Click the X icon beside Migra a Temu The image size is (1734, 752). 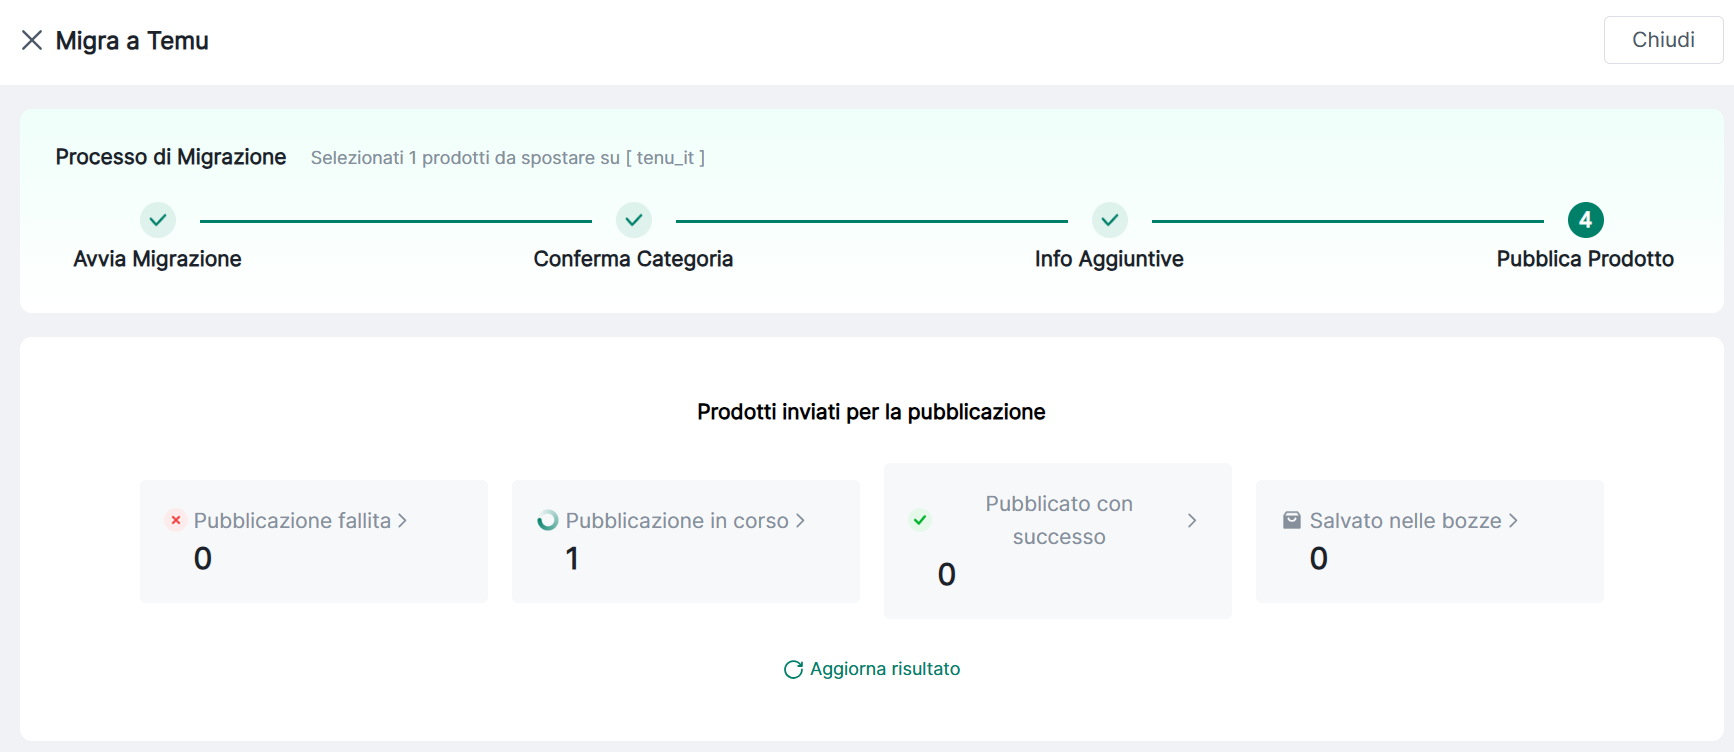click(32, 40)
